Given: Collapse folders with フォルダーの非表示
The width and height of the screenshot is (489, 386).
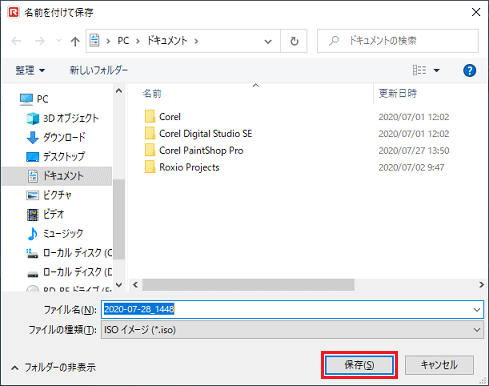Looking at the screenshot, I should 53,367.
